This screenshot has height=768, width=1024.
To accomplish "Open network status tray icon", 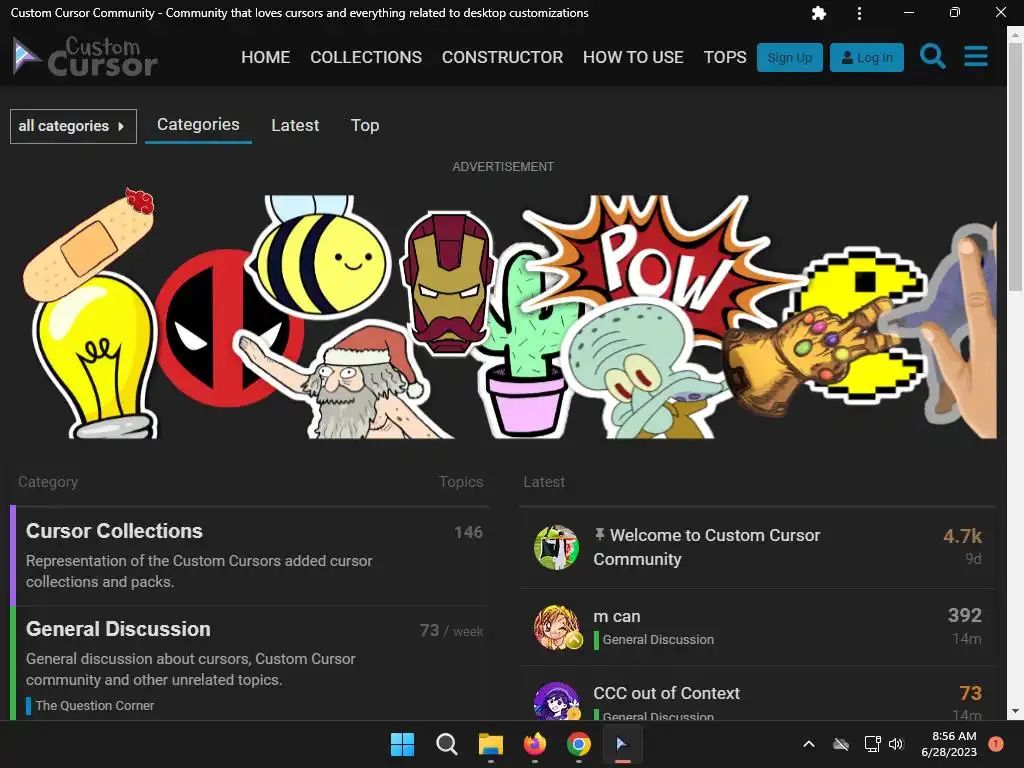I will click(872, 744).
